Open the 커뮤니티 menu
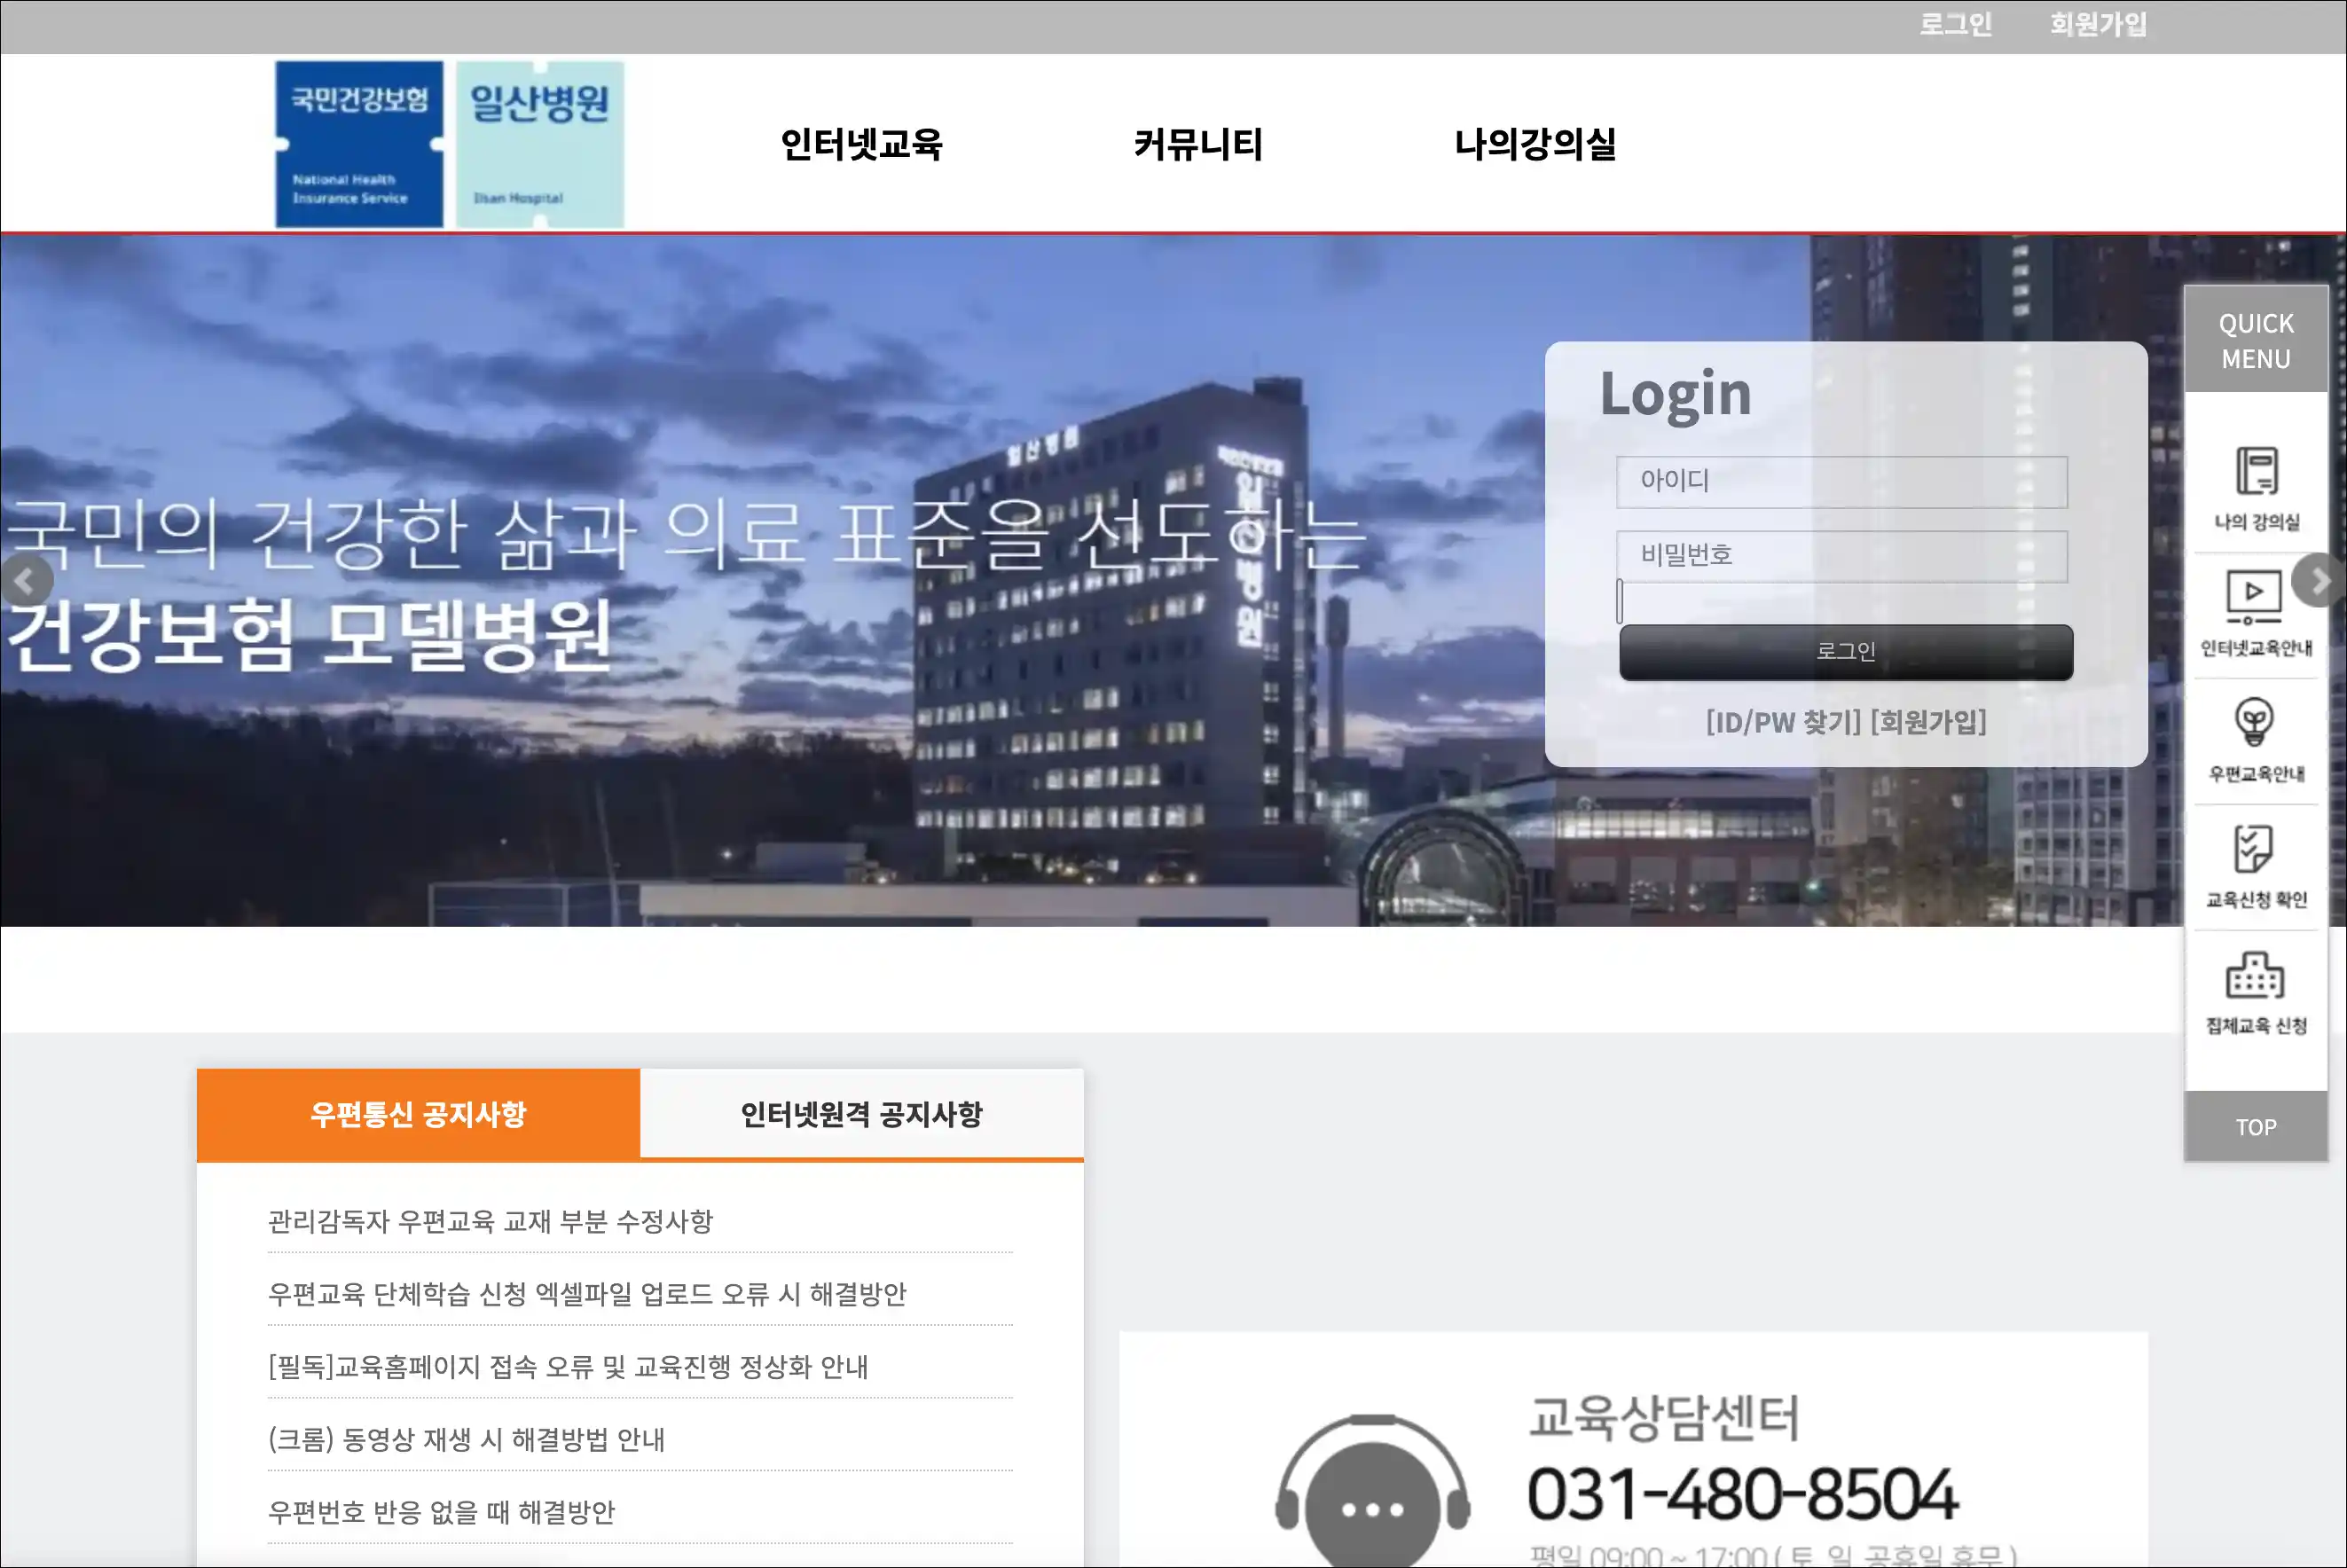 (x=1198, y=144)
